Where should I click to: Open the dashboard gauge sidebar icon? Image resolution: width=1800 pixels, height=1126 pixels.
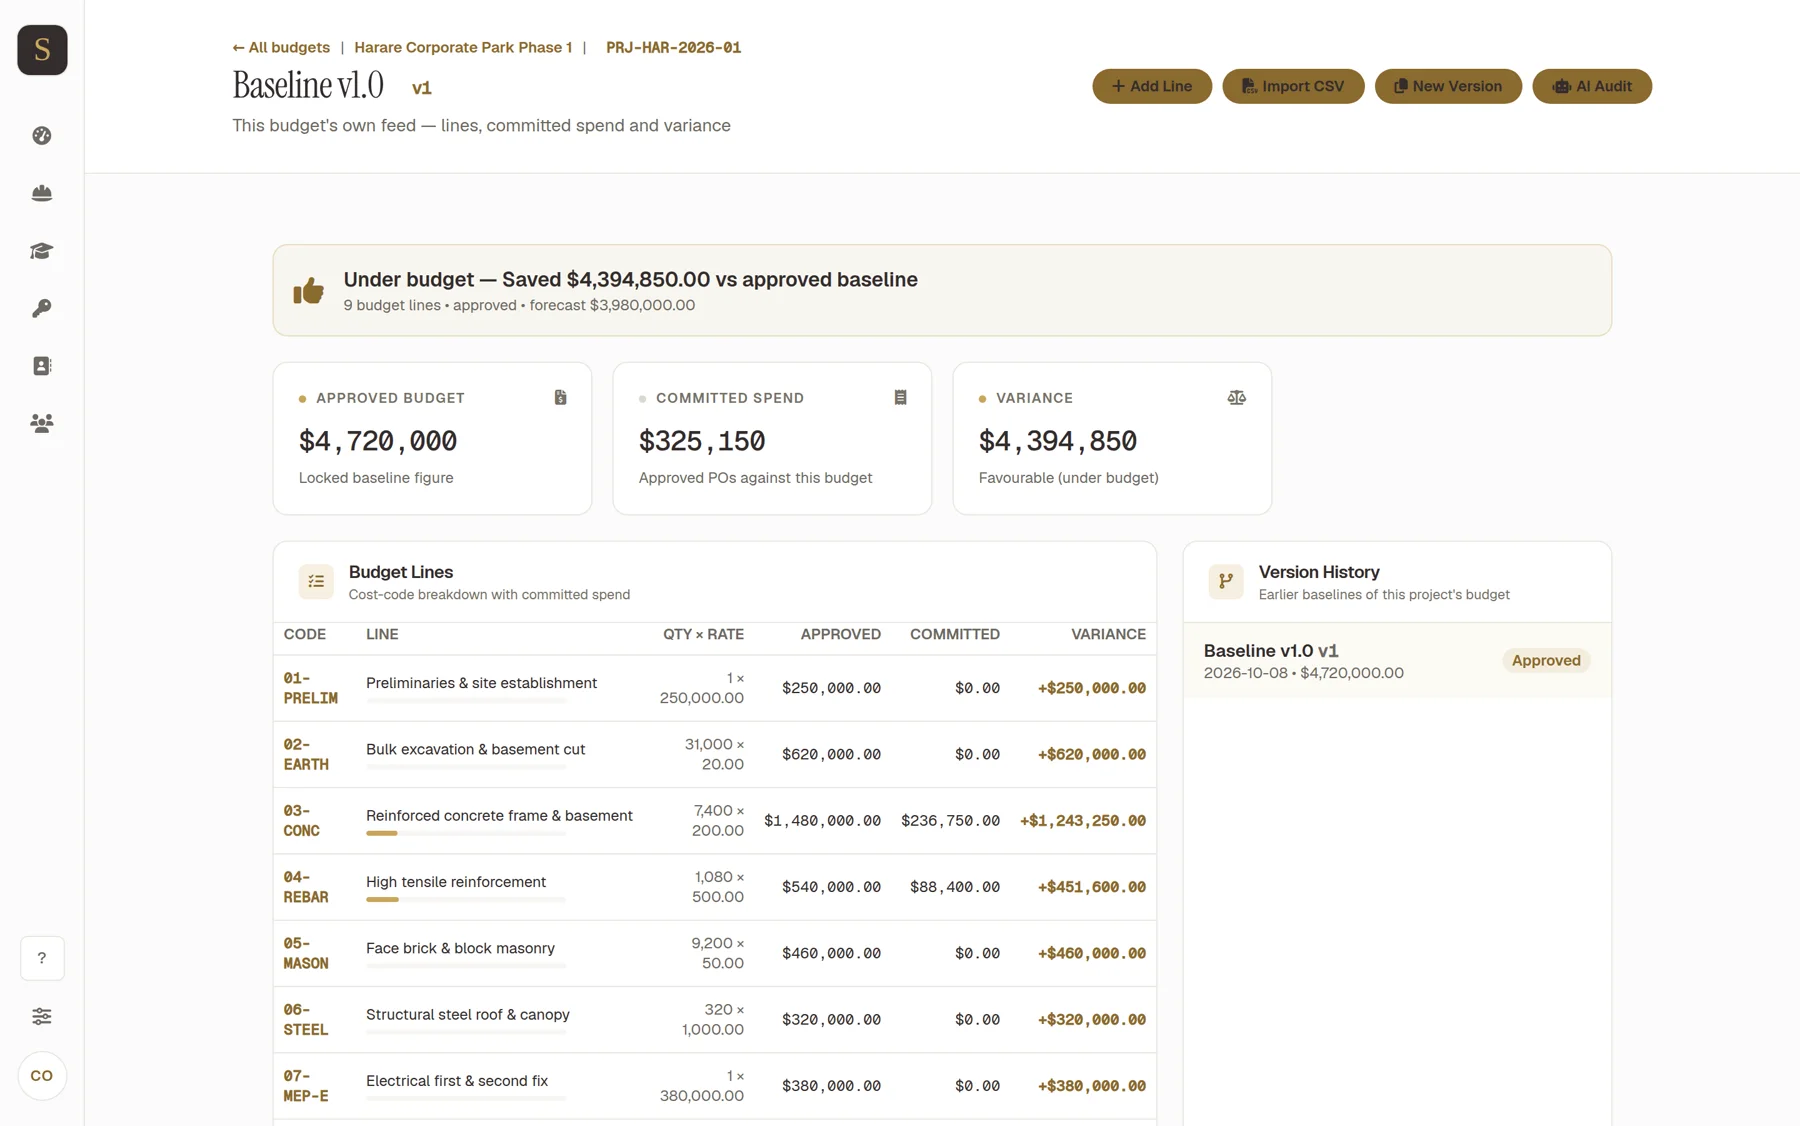click(42, 135)
